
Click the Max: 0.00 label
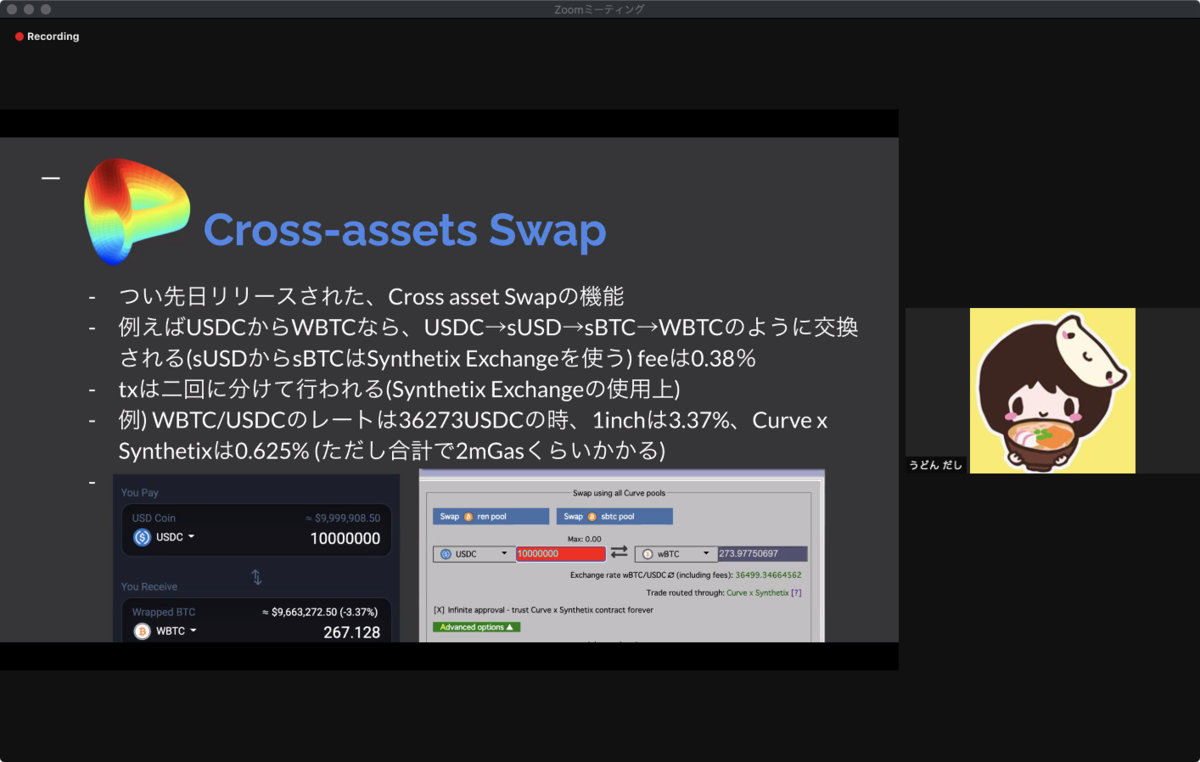(584, 539)
